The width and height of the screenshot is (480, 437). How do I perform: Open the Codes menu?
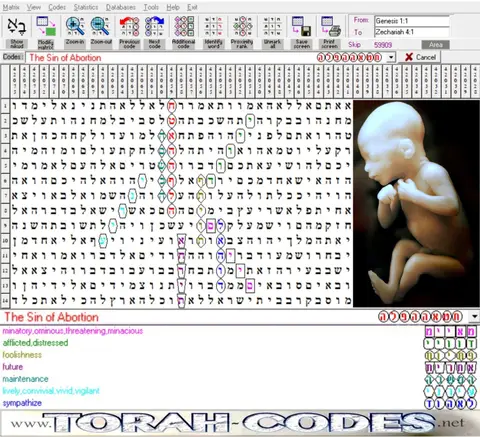[x=57, y=7]
